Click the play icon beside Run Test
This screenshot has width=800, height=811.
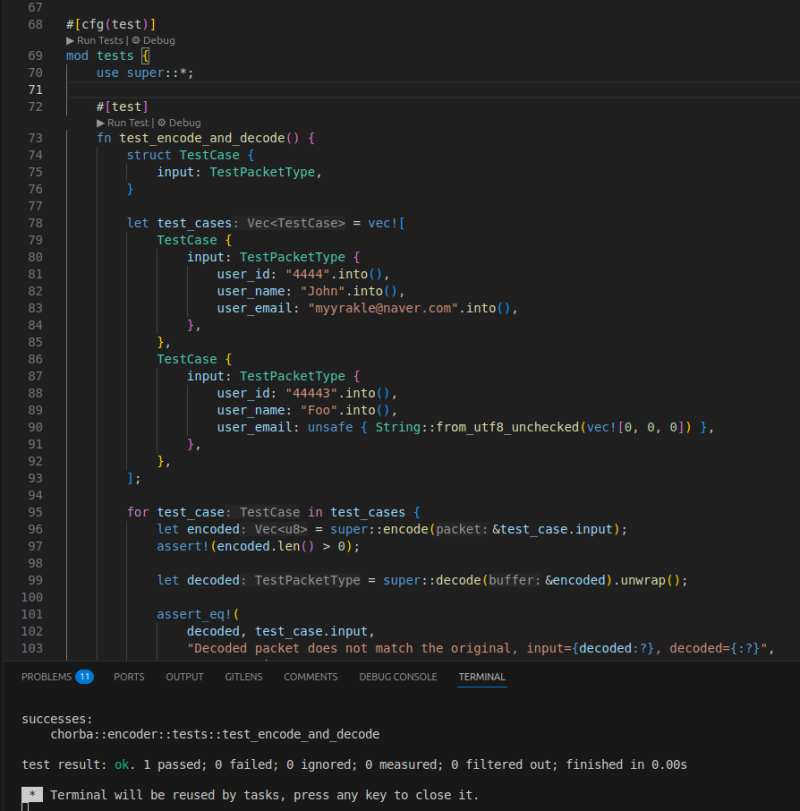pos(101,122)
